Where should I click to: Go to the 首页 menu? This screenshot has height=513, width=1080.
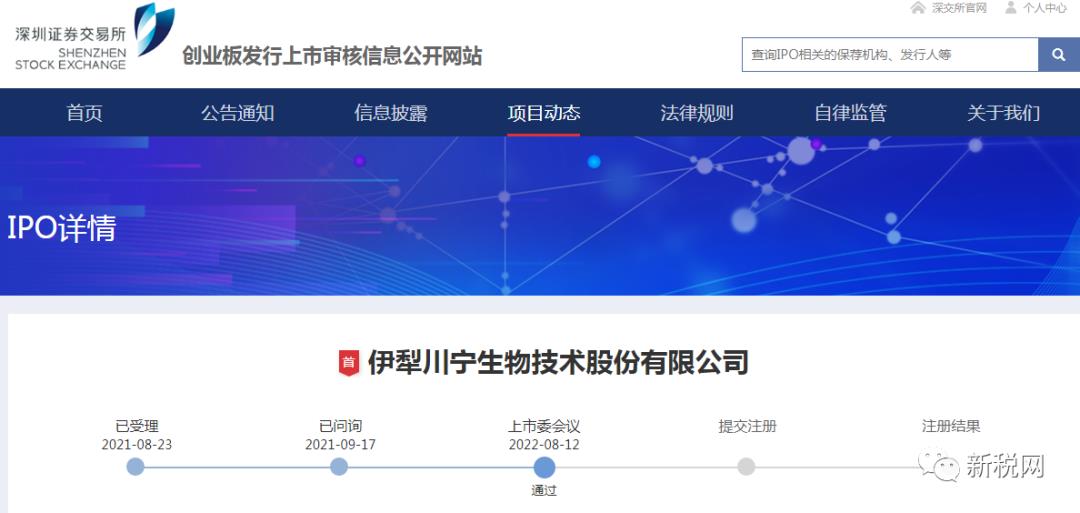coord(85,113)
